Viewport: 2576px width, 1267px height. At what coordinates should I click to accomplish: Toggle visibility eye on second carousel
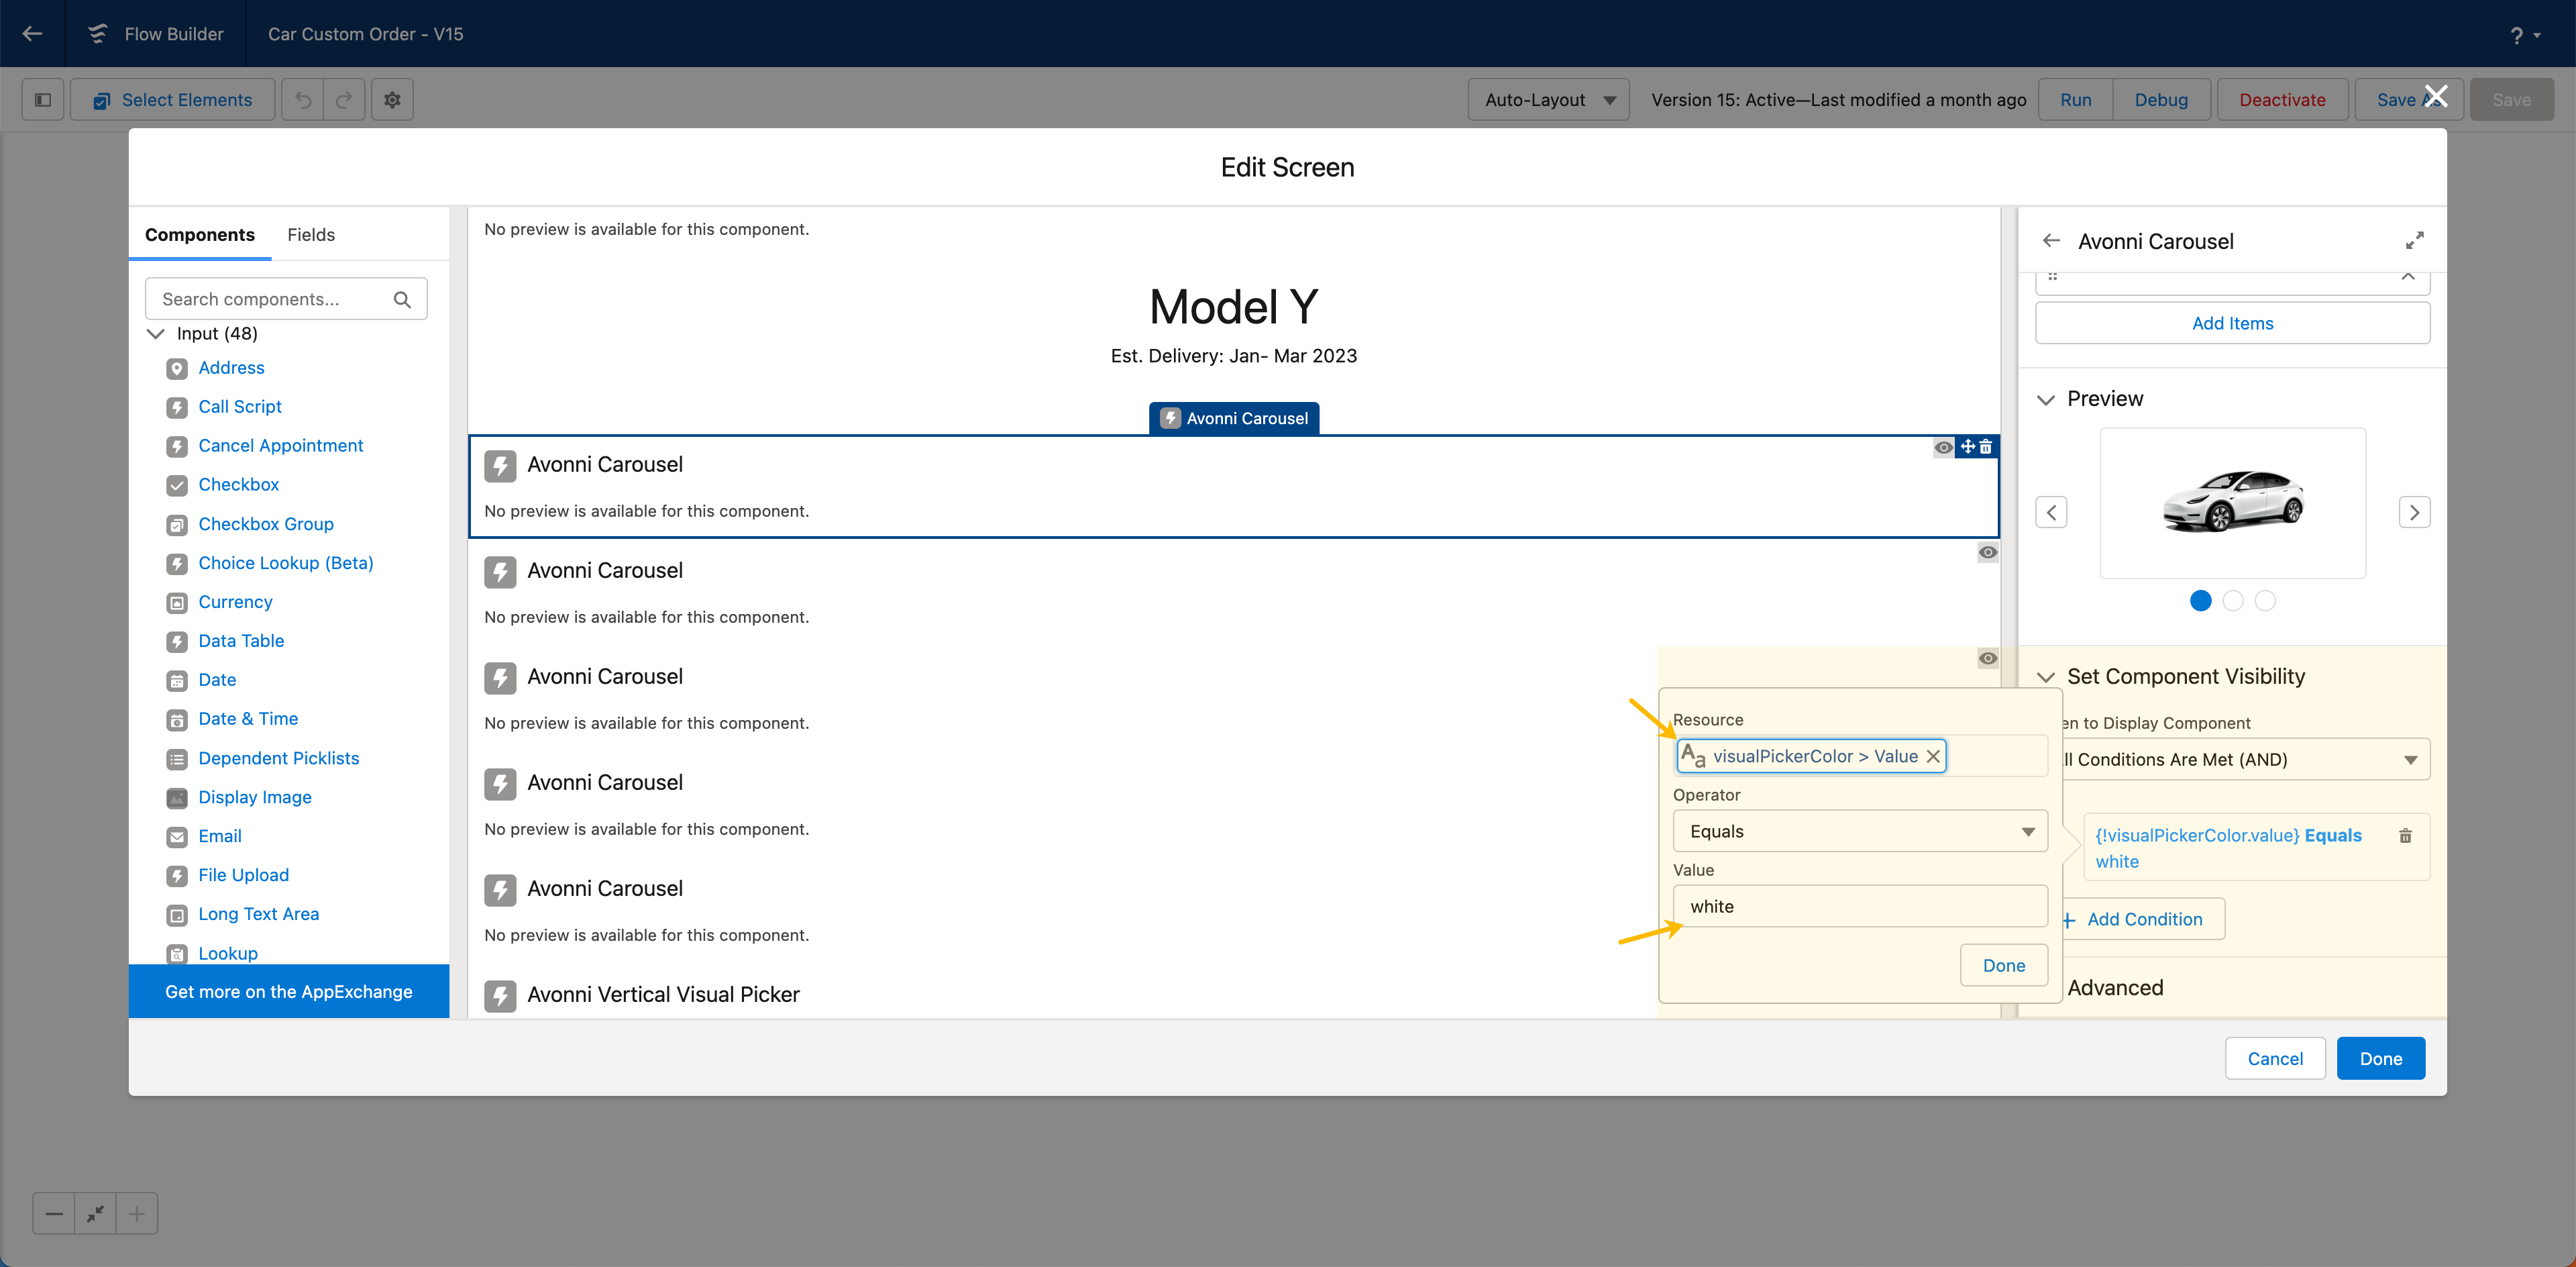pyautogui.click(x=1988, y=553)
